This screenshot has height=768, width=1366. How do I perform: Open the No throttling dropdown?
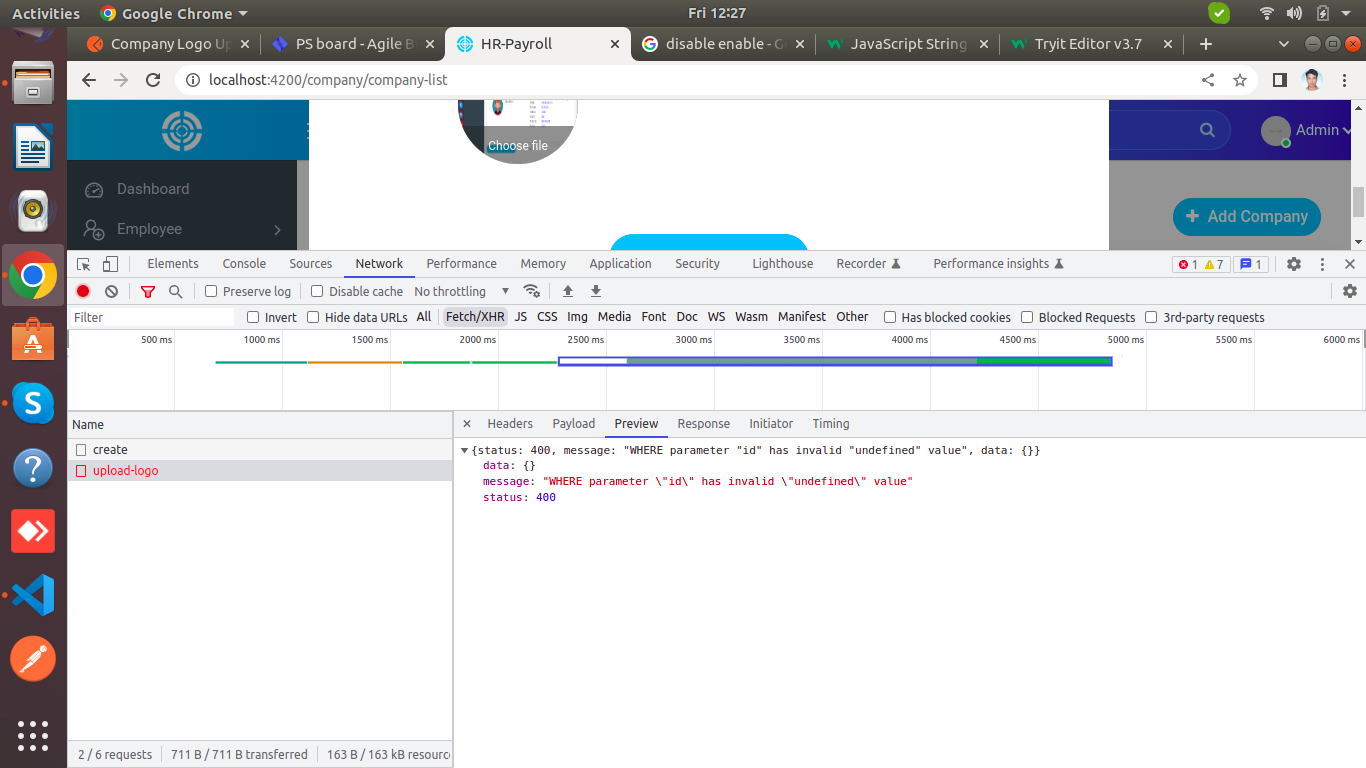pos(461,291)
